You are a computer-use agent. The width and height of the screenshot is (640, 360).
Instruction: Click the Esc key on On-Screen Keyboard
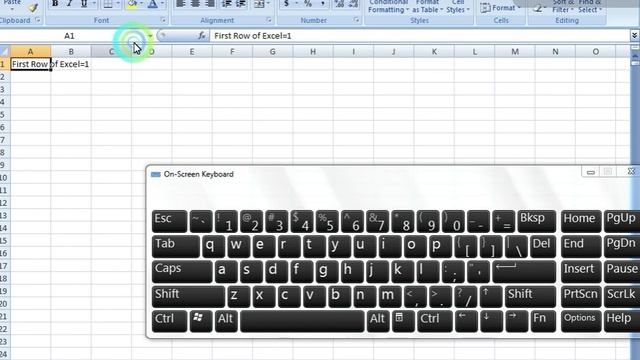click(169, 221)
